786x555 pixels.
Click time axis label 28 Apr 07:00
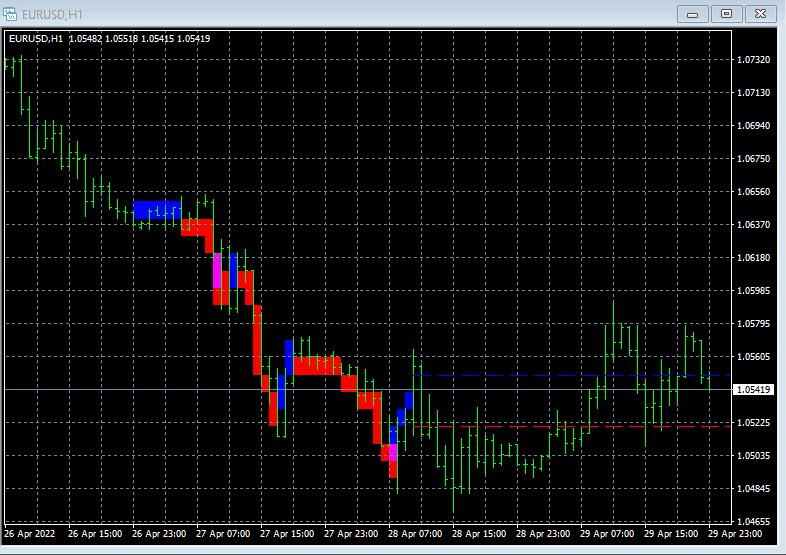point(415,534)
